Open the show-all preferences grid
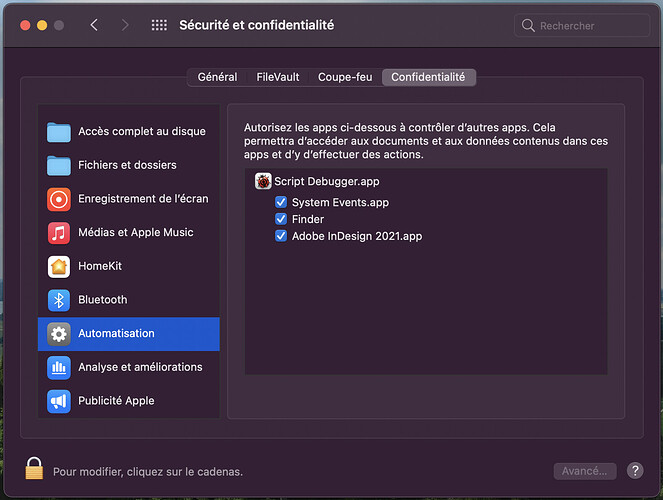 [x=159, y=25]
